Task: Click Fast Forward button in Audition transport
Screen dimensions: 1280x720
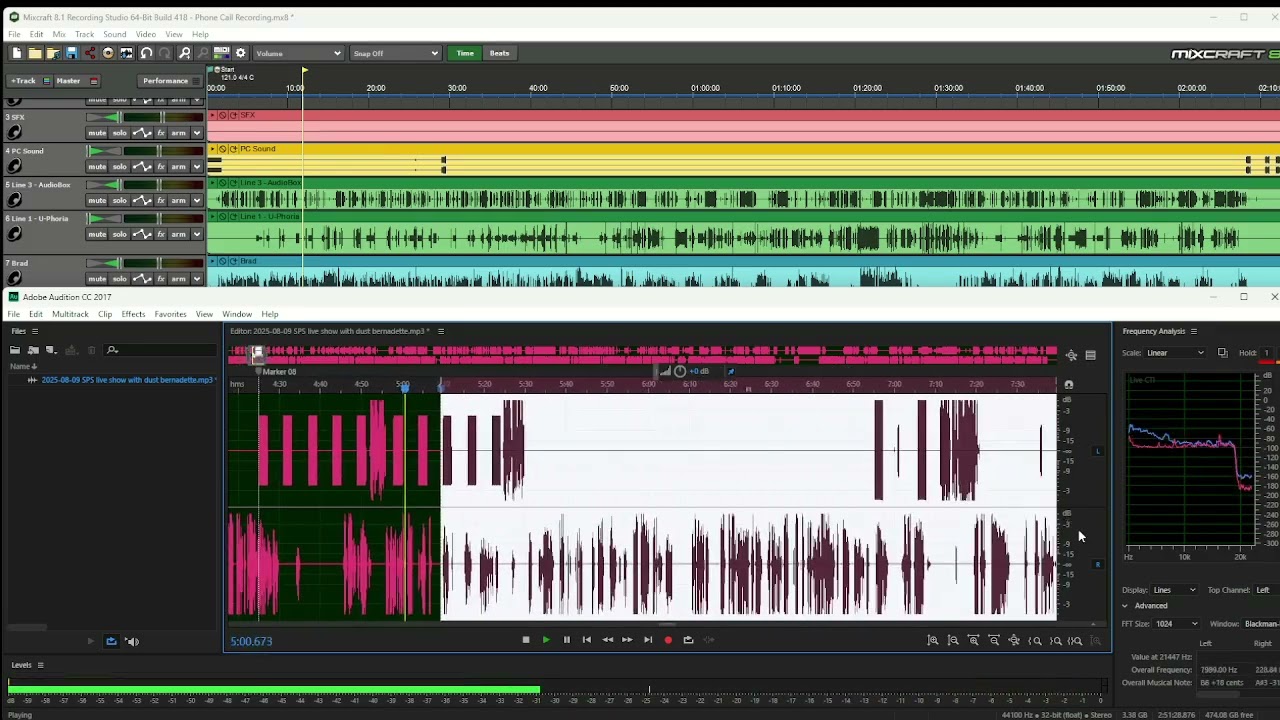Action: pos(627,640)
